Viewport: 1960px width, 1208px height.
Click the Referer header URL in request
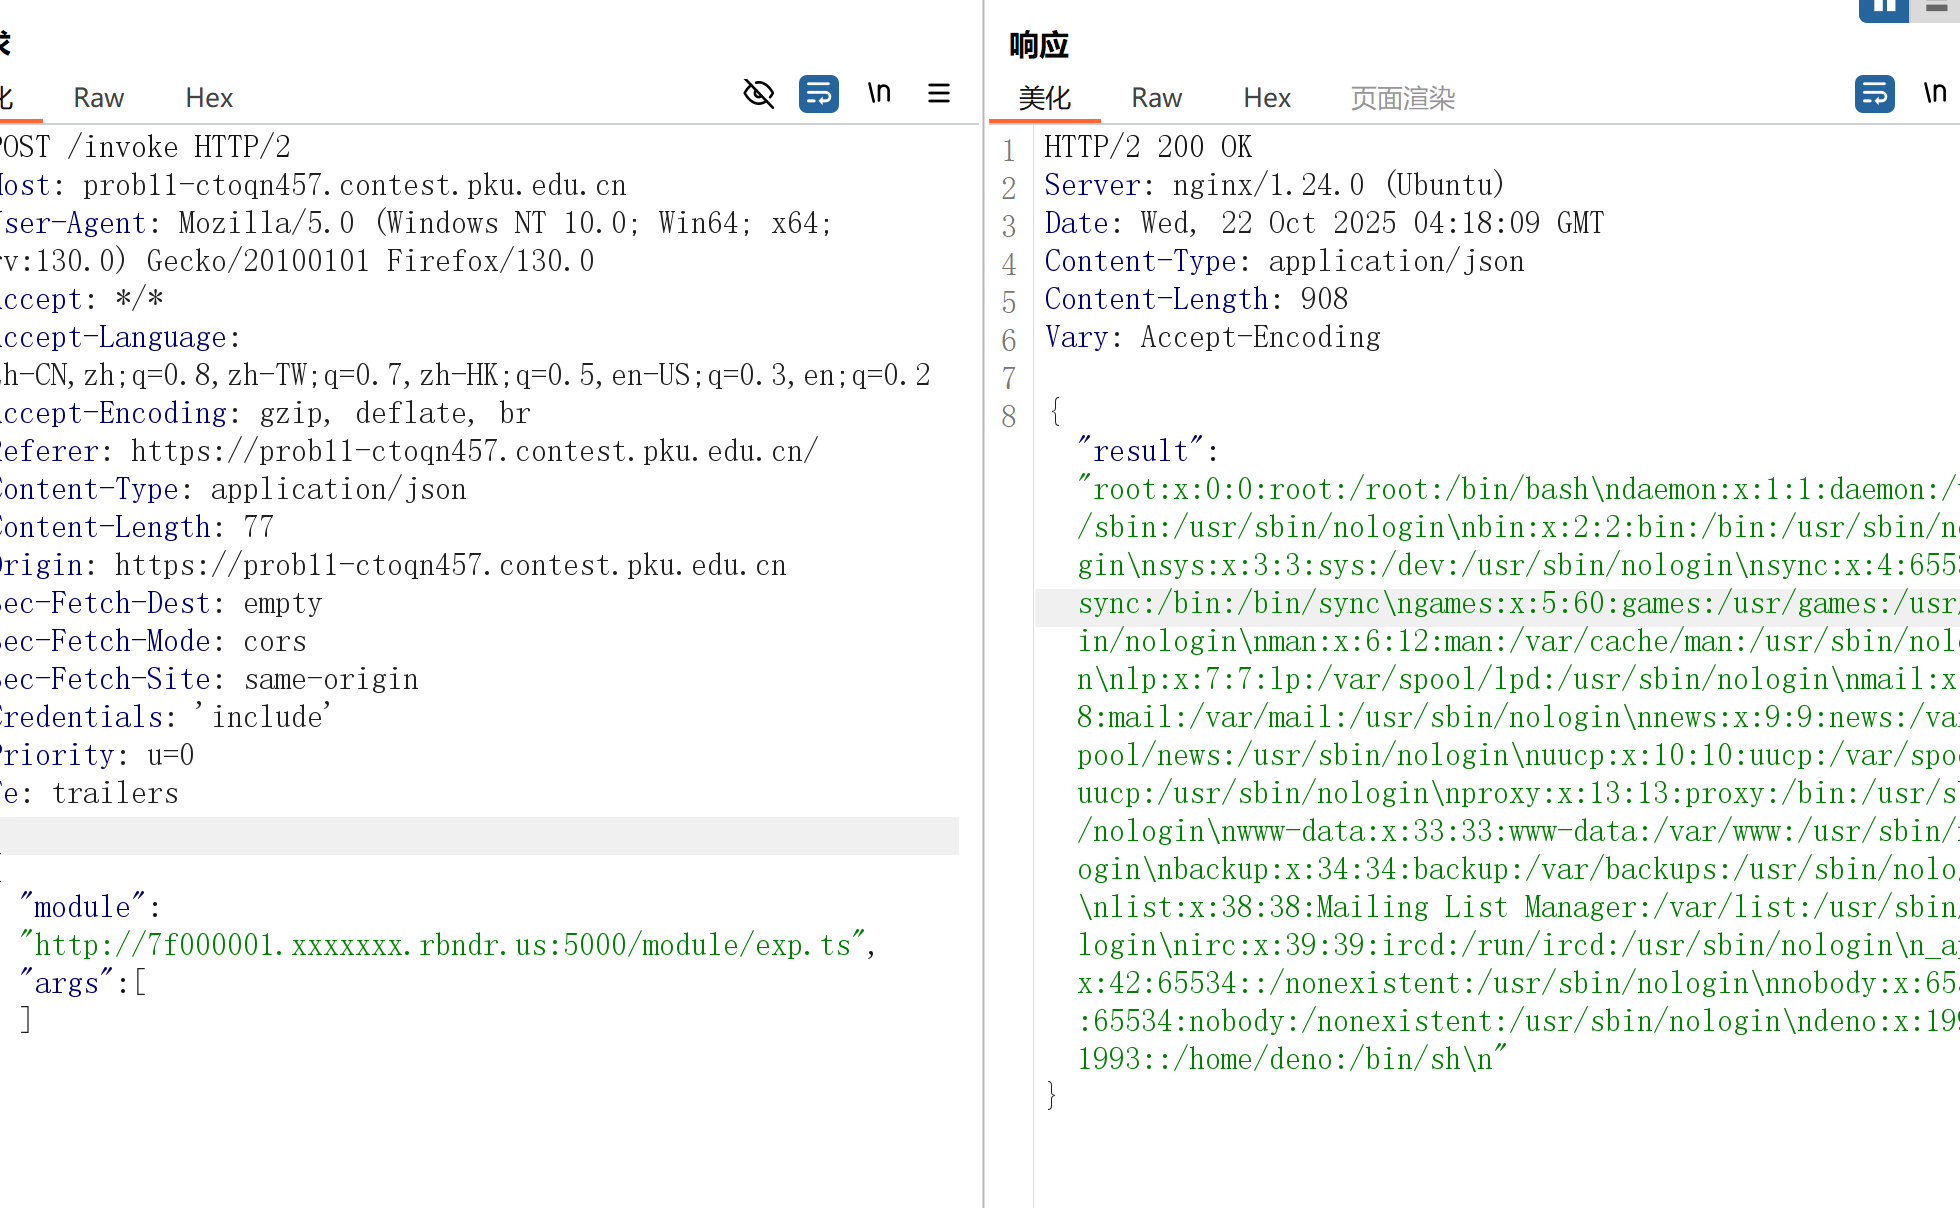pyautogui.click(x=474, y=451)
